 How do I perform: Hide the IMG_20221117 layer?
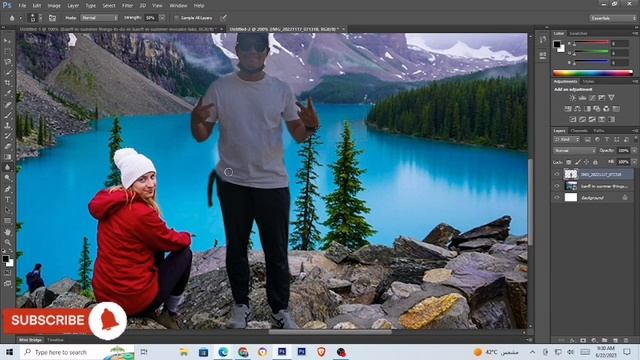coord(557,174)
